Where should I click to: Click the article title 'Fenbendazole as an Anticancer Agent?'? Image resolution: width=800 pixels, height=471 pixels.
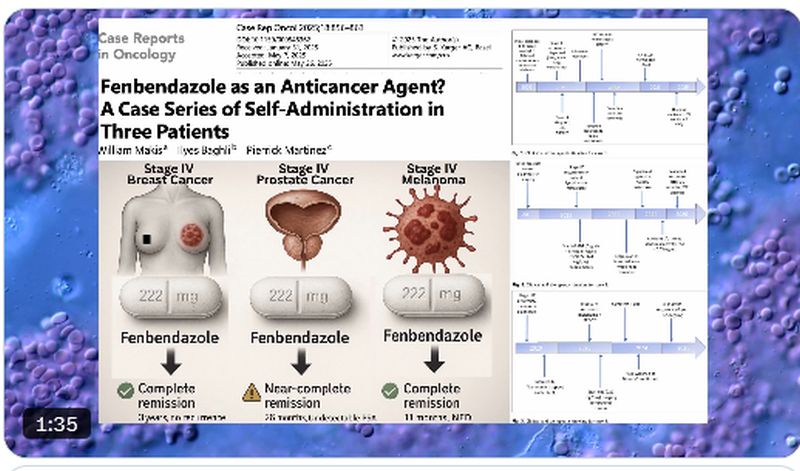[272, 88]
